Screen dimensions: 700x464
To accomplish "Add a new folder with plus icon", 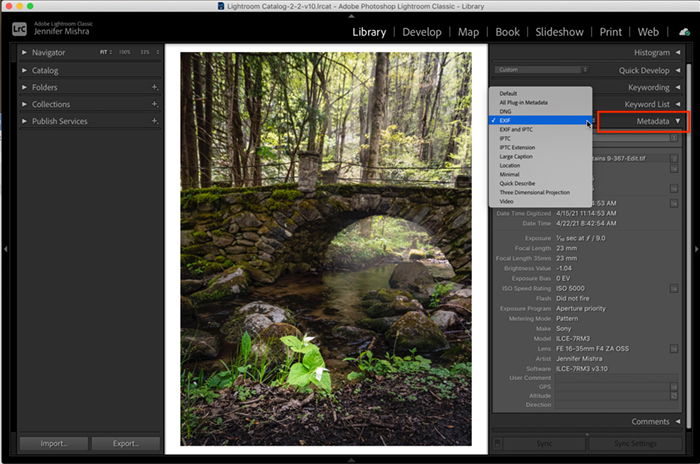I will pos(154,87).
